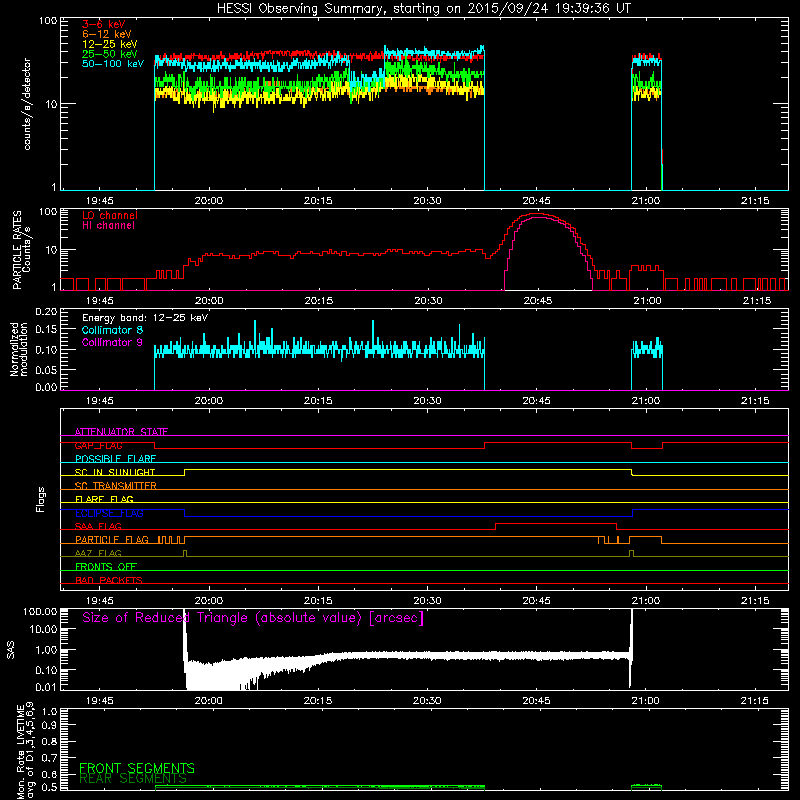The width and height of the screenshot is (800, 800).
Task: Click the FLARE FLAG label
Action: (x=104, y=499)
